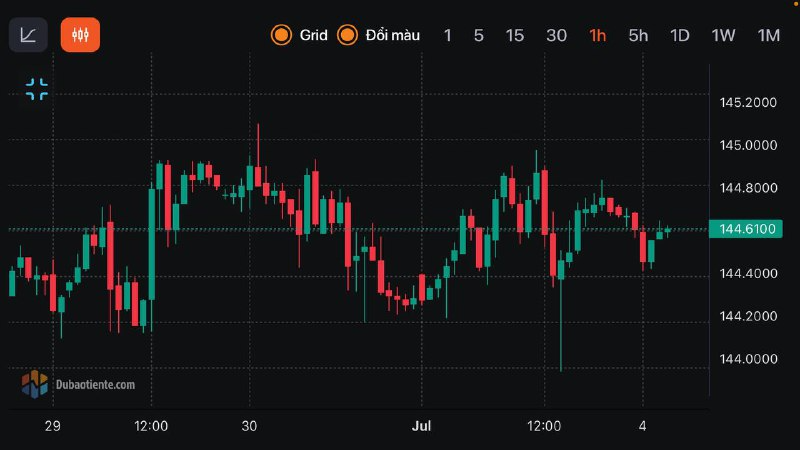Select the candlestick chart type

[80, 35]
